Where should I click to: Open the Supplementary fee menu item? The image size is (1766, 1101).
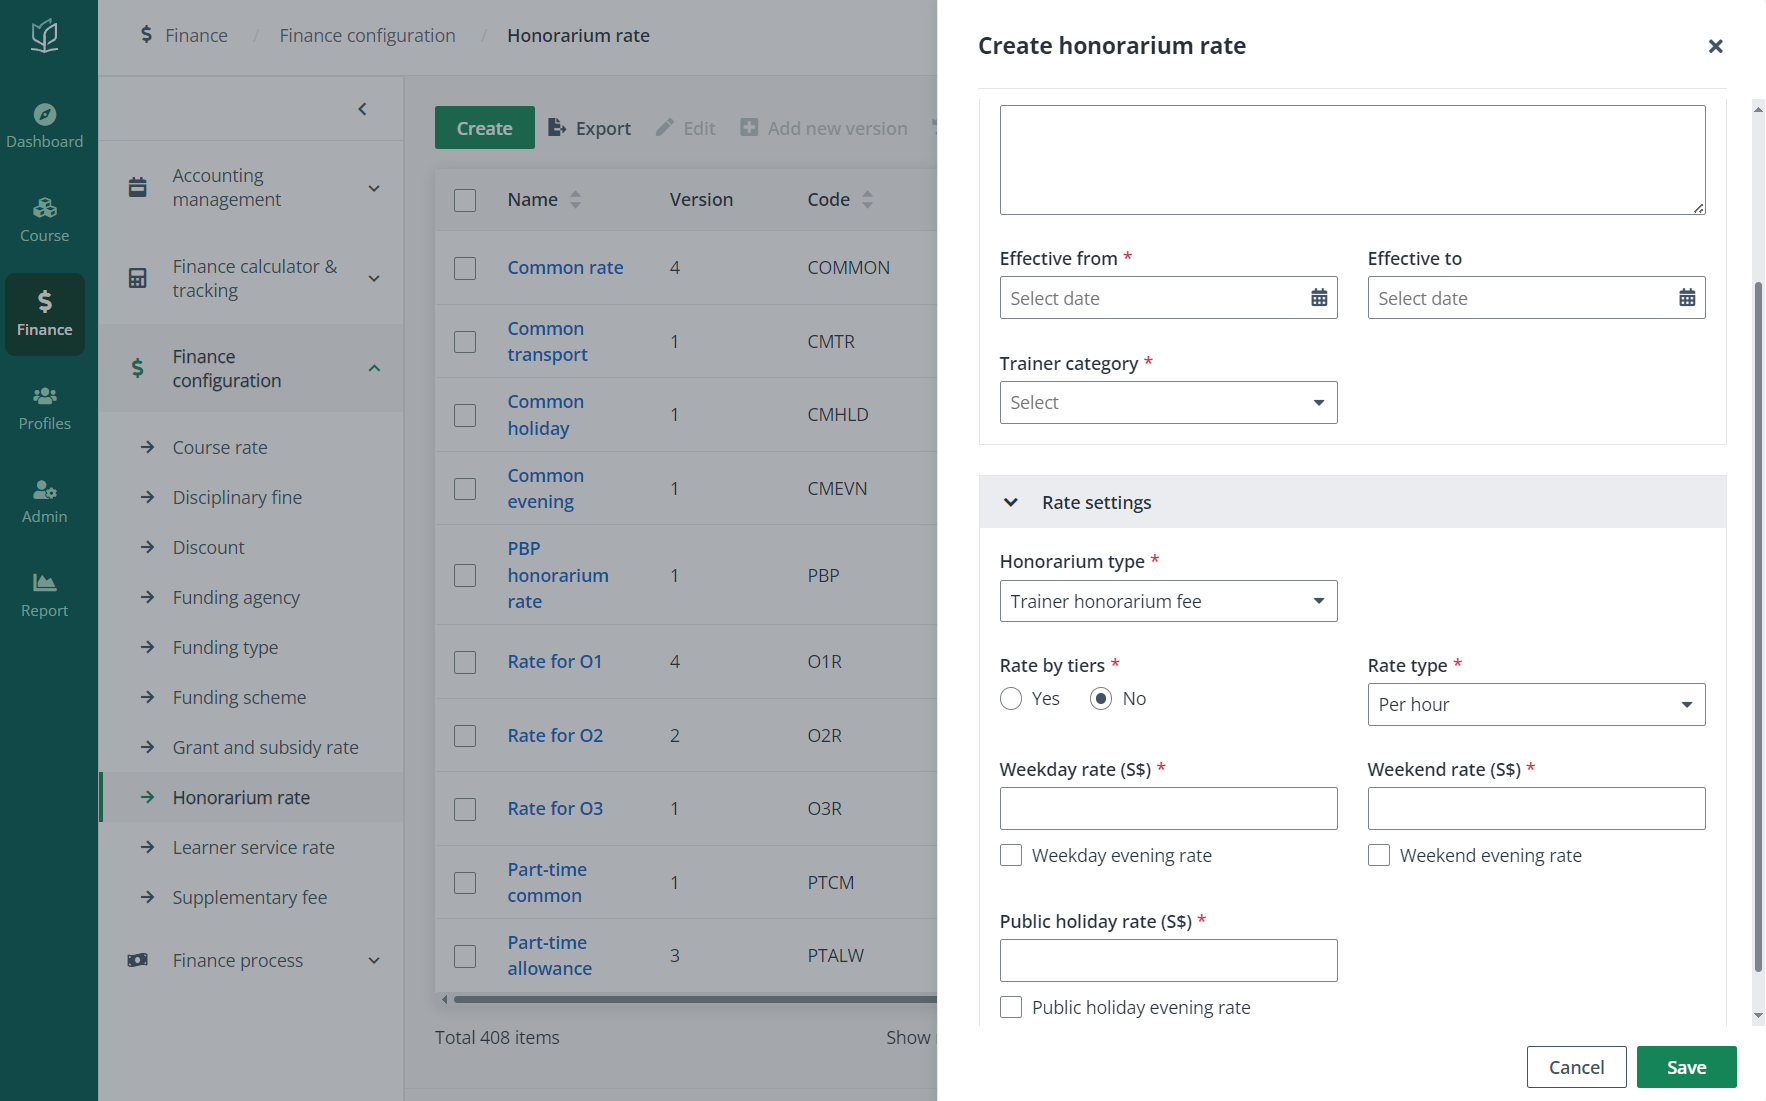[249, 897]
